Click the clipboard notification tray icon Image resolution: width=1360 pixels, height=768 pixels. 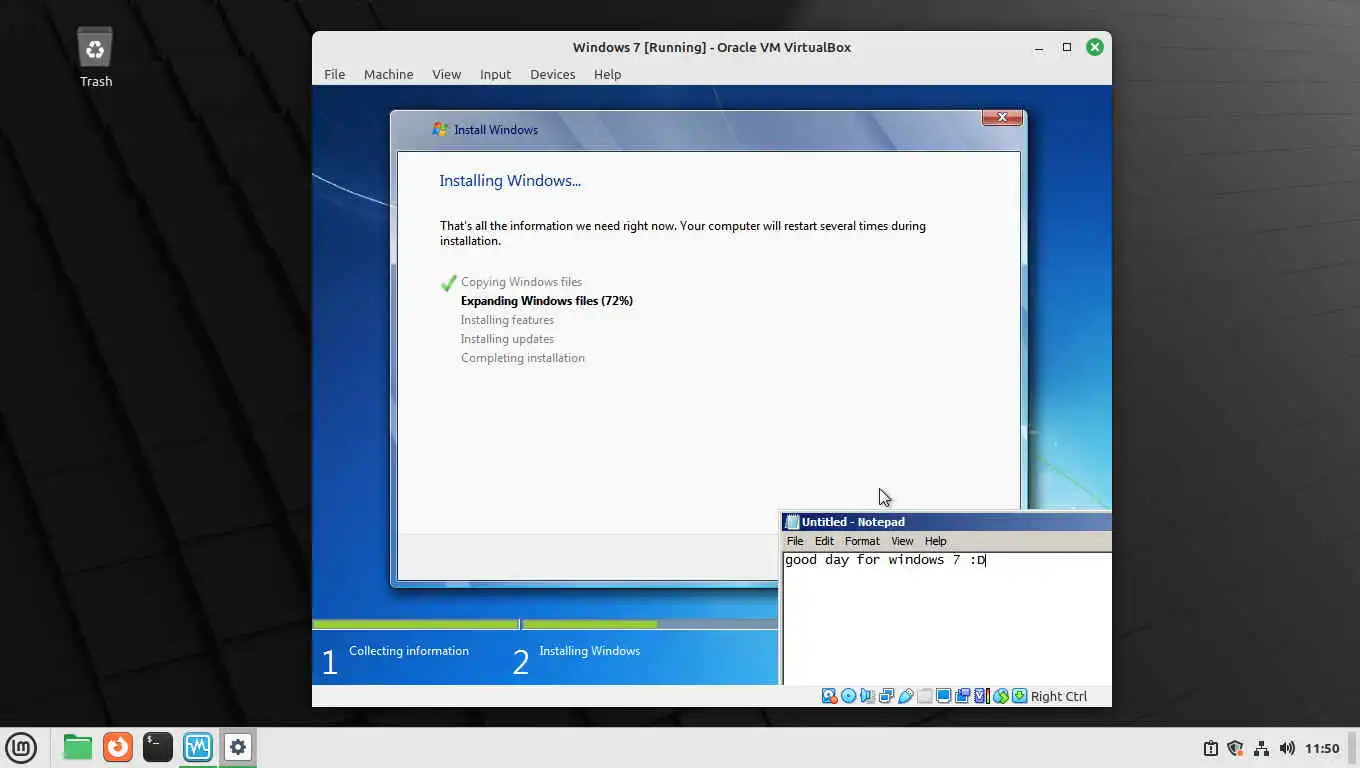click(1210, 748)
